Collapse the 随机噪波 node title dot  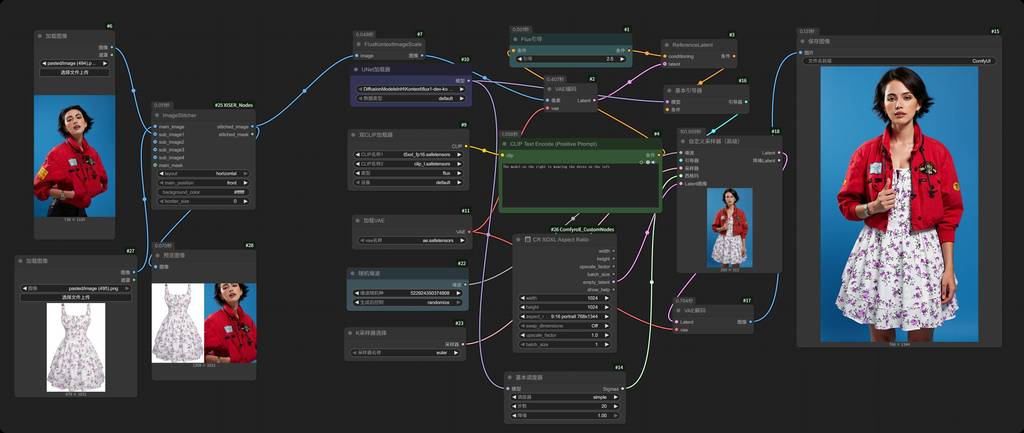tap(353, 274)
